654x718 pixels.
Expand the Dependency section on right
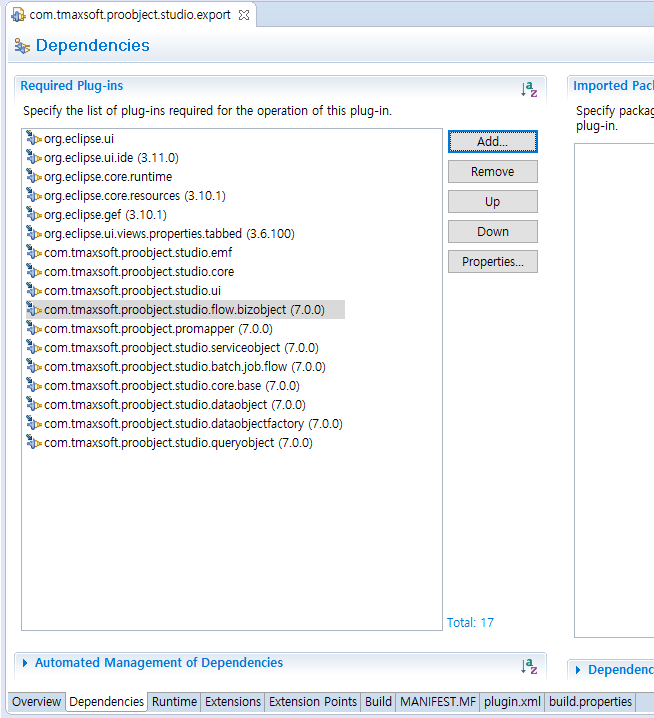tap(578, 670)
